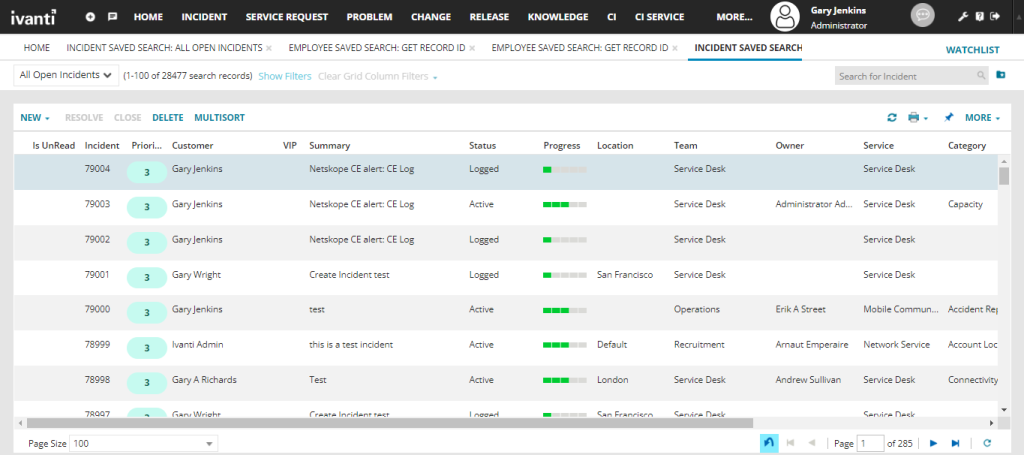The height and width of the screenshot is (470, 1024).
Task: Close the first Employee Get Record ID tab
Action: [472, 48]
